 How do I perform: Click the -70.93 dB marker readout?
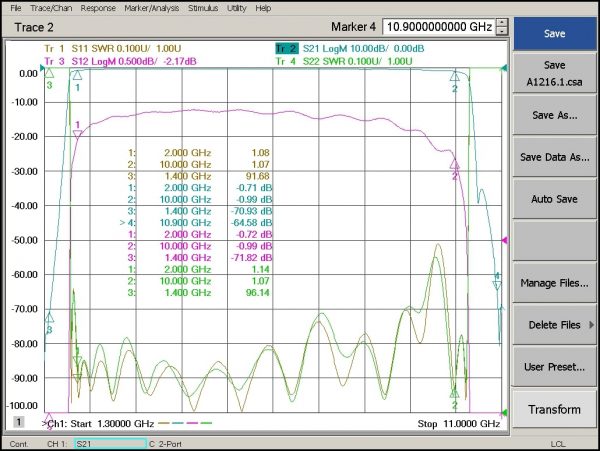pyautogui.click(x=251, y=211)
